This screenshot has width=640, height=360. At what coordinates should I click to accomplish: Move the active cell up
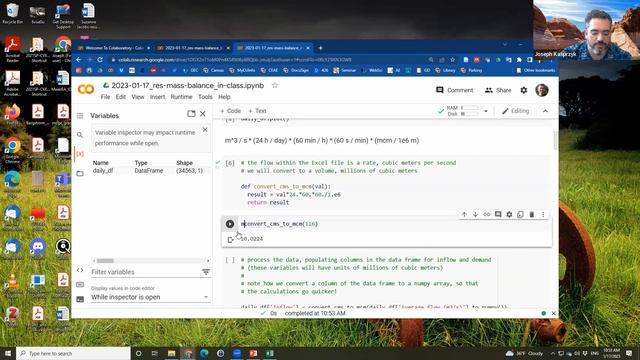[464, 214]
